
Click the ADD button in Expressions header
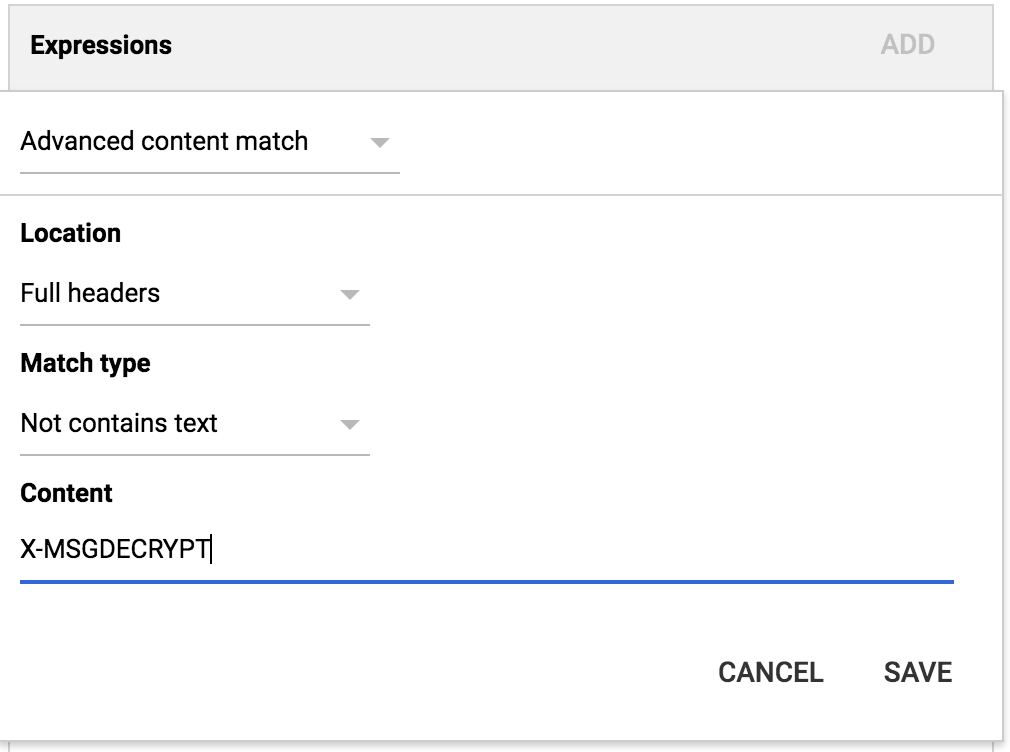point(907,45)
